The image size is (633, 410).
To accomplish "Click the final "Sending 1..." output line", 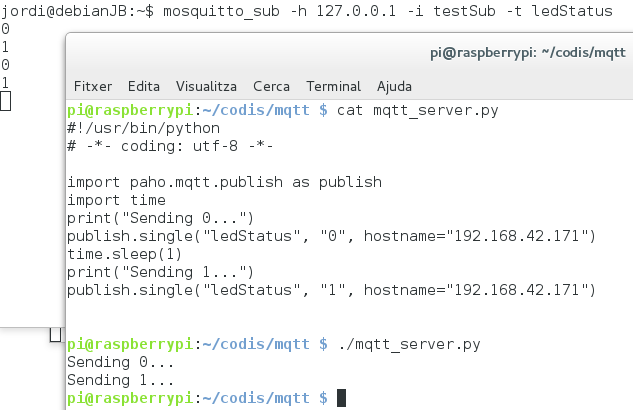I will click(x=120, y=380).
